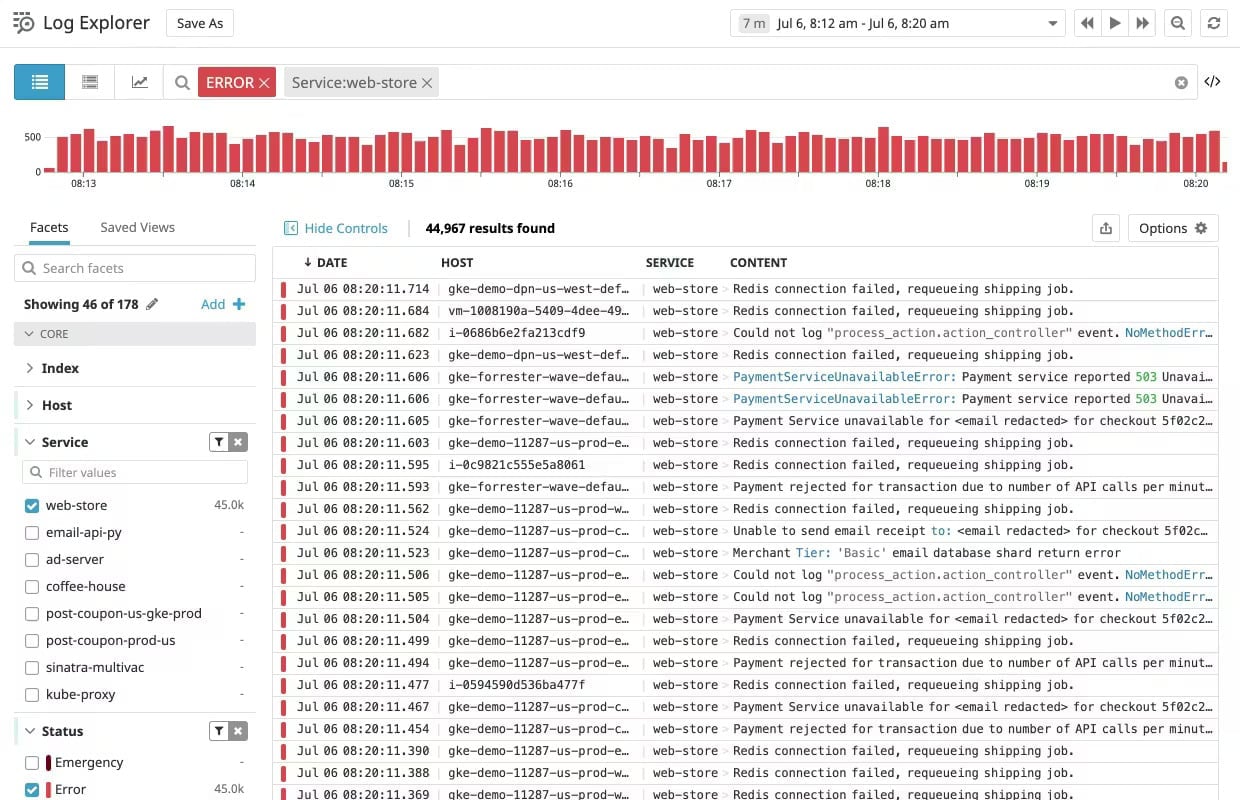Click the HOST column header
1240x800 pixels.
tap(457, 263)
